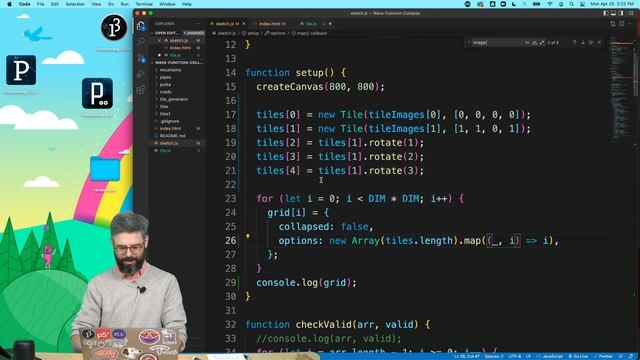This screenshot has height=360, width=640.
Task: Open .gitignore in the file tree
Action: tap(169, 121)
